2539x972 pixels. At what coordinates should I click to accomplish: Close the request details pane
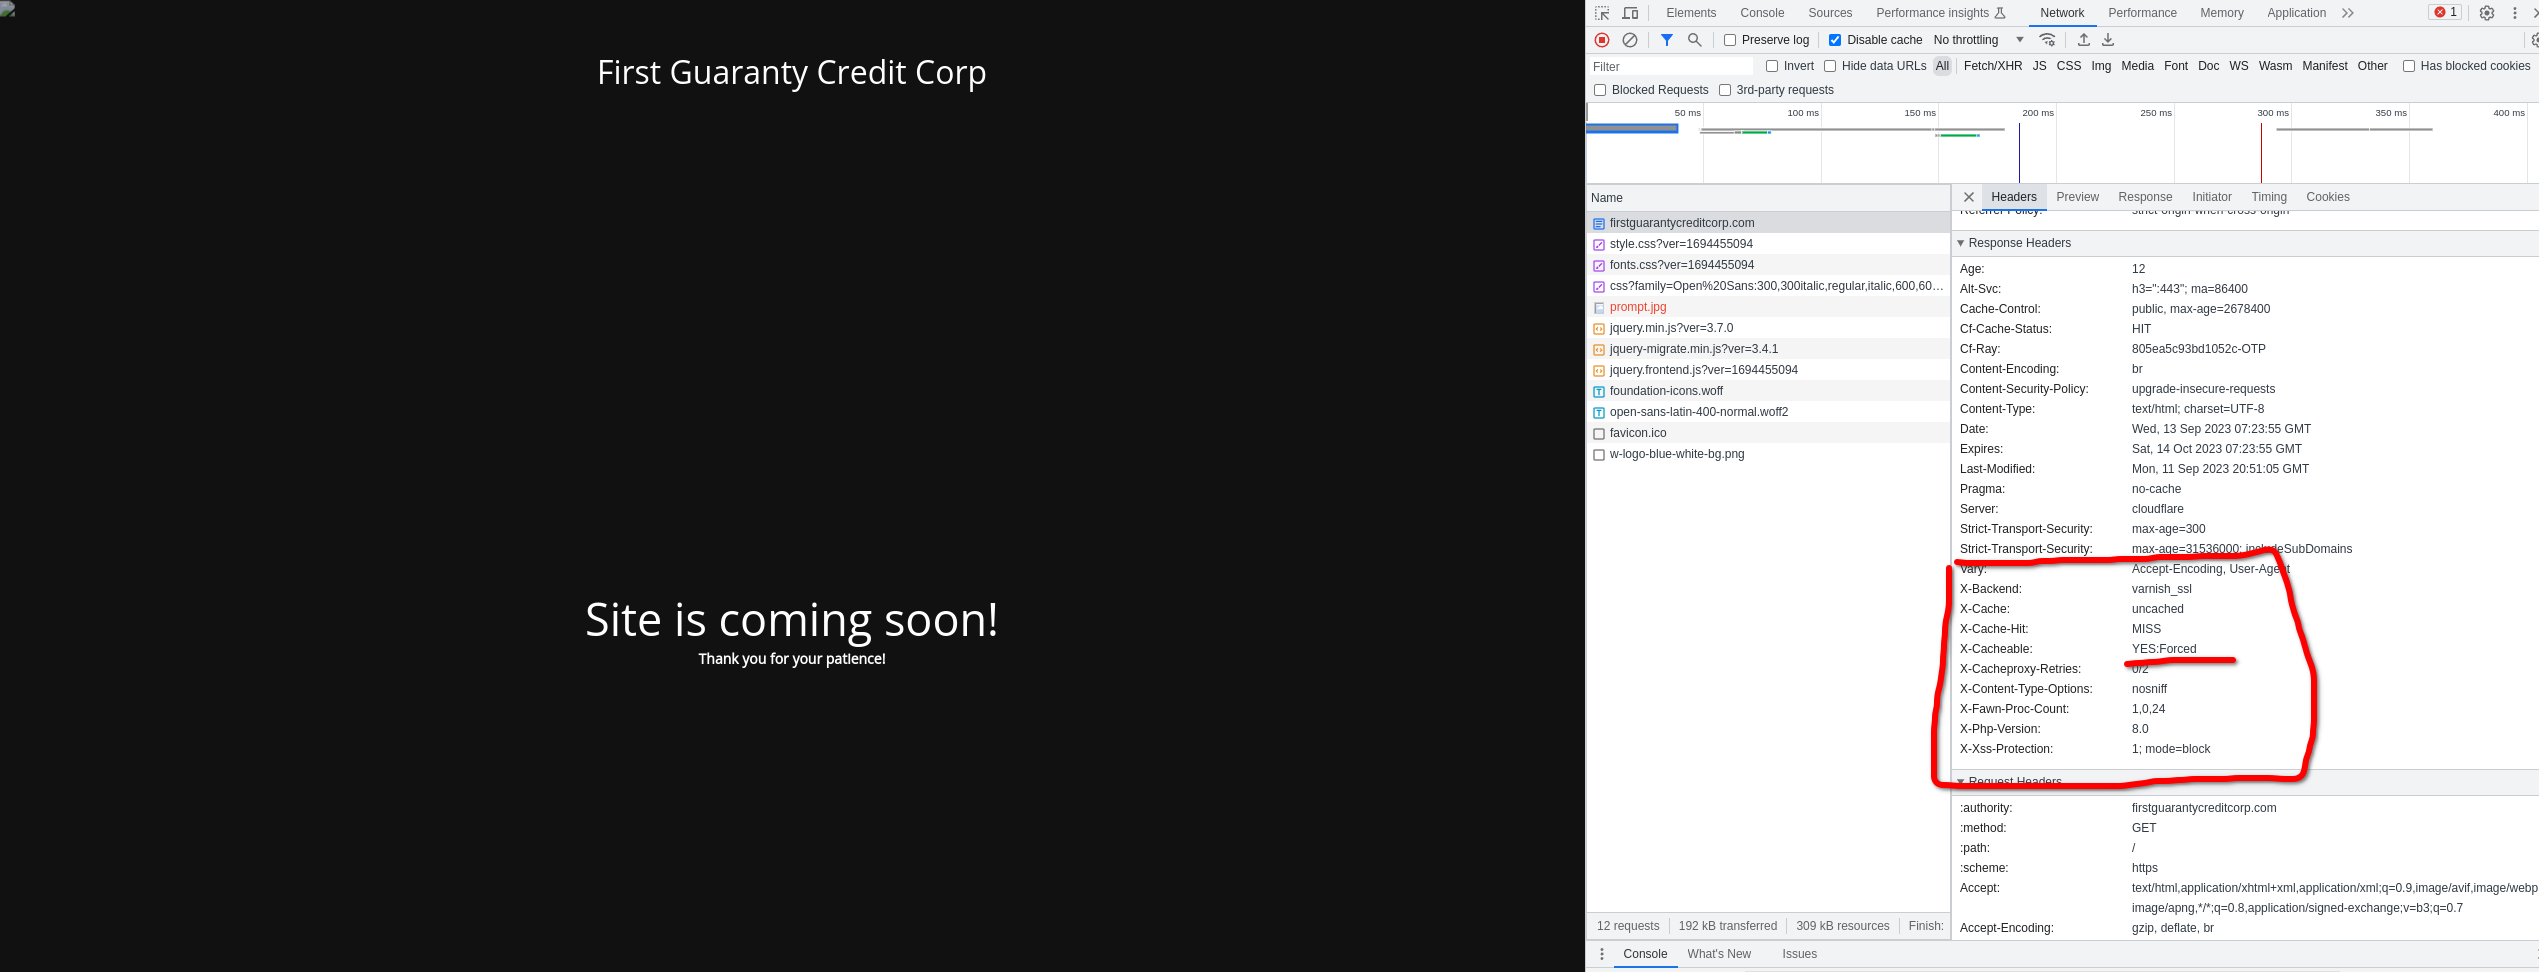[x=1969, y=197]
